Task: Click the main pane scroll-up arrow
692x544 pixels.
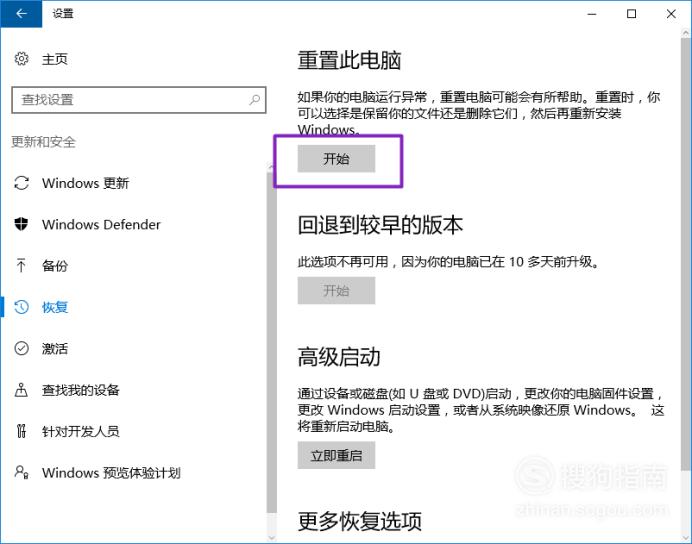Action: (x=685, y=33)
